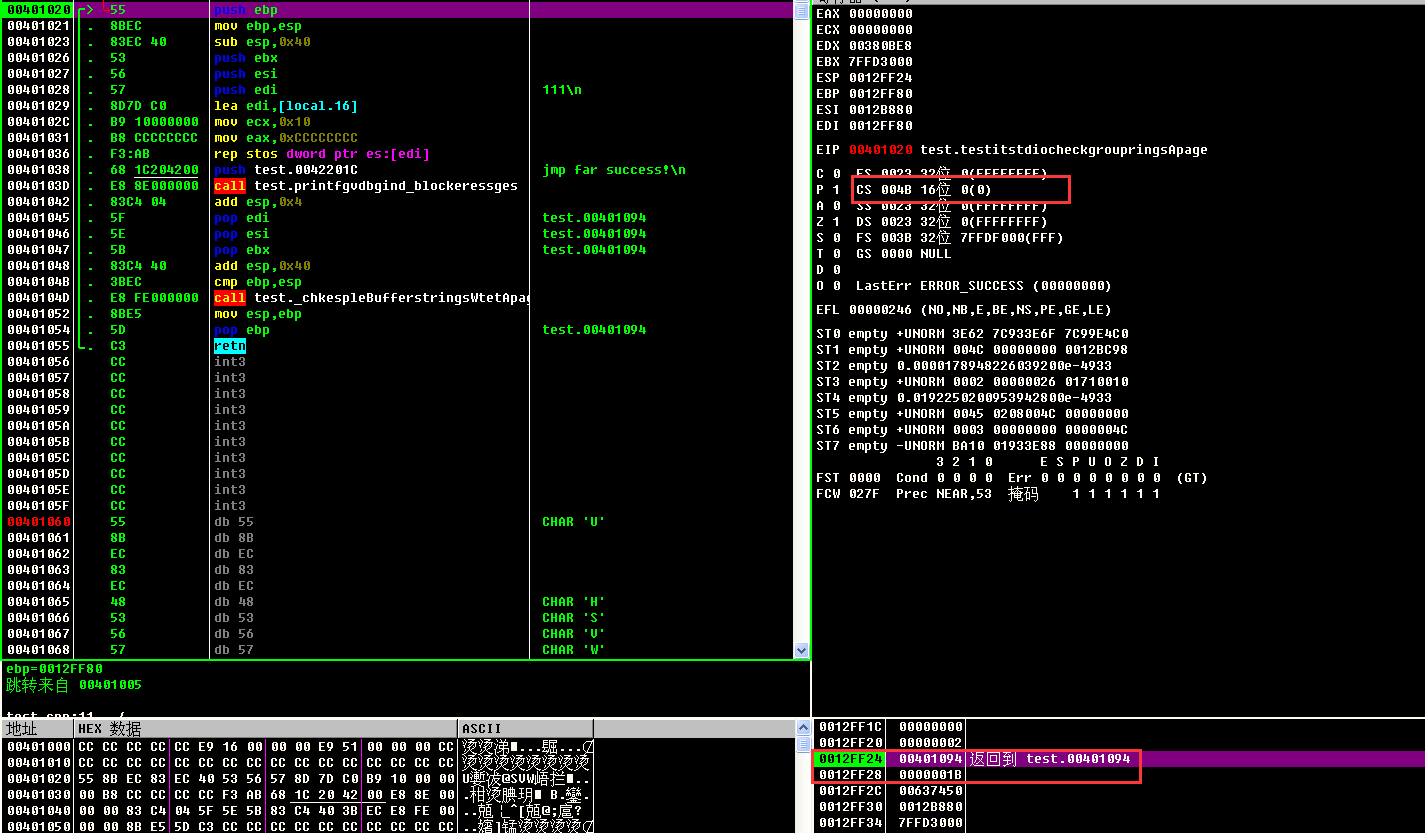Image resolution: width=1425 pixels, height=833 pixels.
Task: Click "跳转来自 00401005" in info pane
Action: (x=74, y=685)
